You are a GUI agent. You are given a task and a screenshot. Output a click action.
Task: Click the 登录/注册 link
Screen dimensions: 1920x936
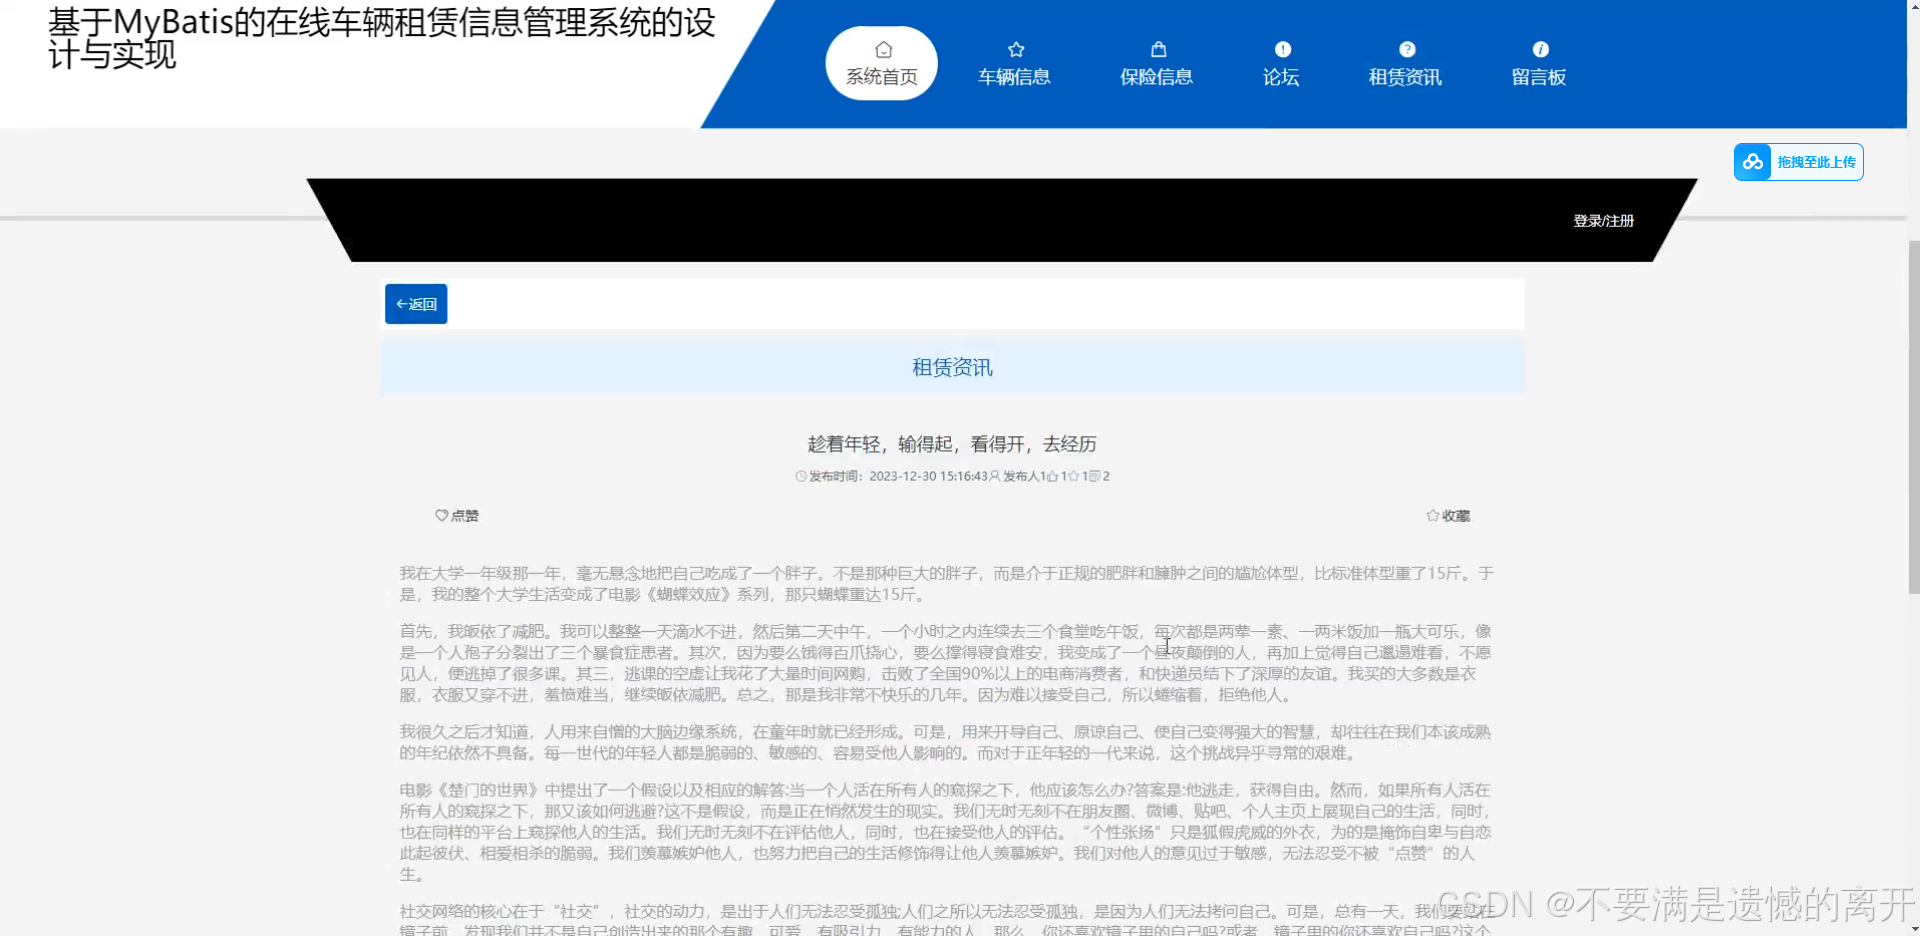[x=1603, y=221]
